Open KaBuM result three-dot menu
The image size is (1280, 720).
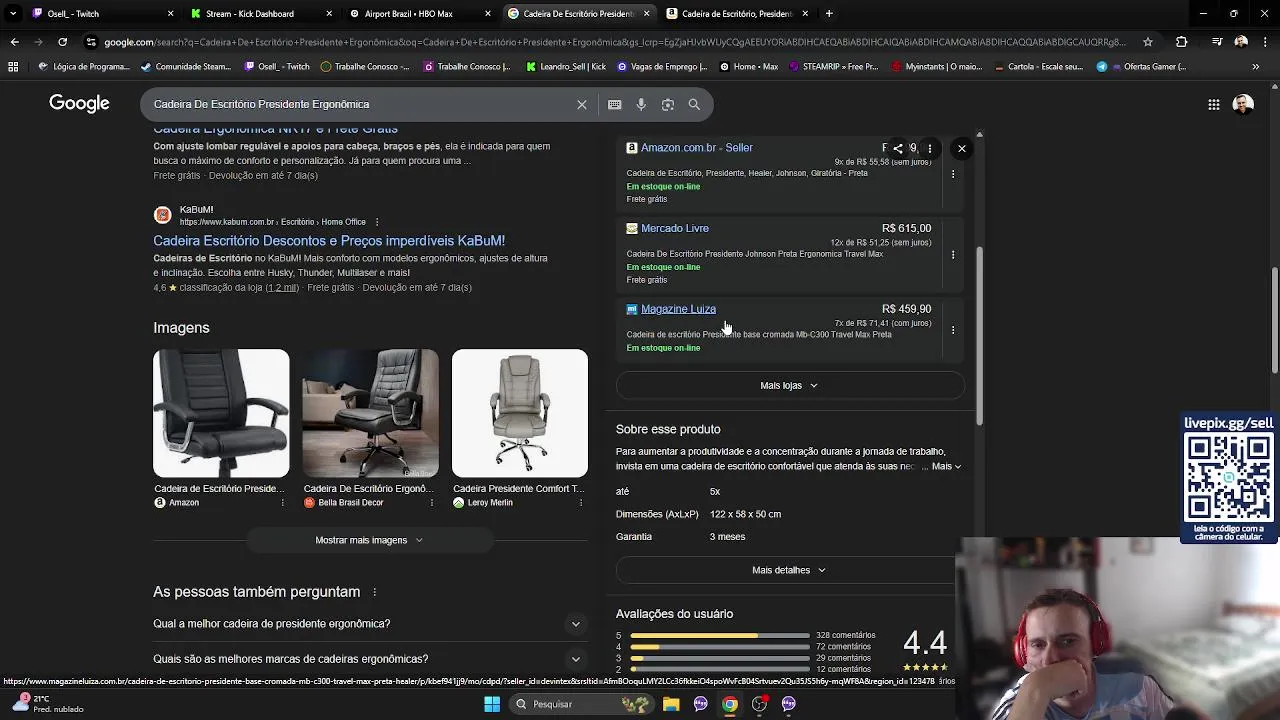[x=376, y=222]
